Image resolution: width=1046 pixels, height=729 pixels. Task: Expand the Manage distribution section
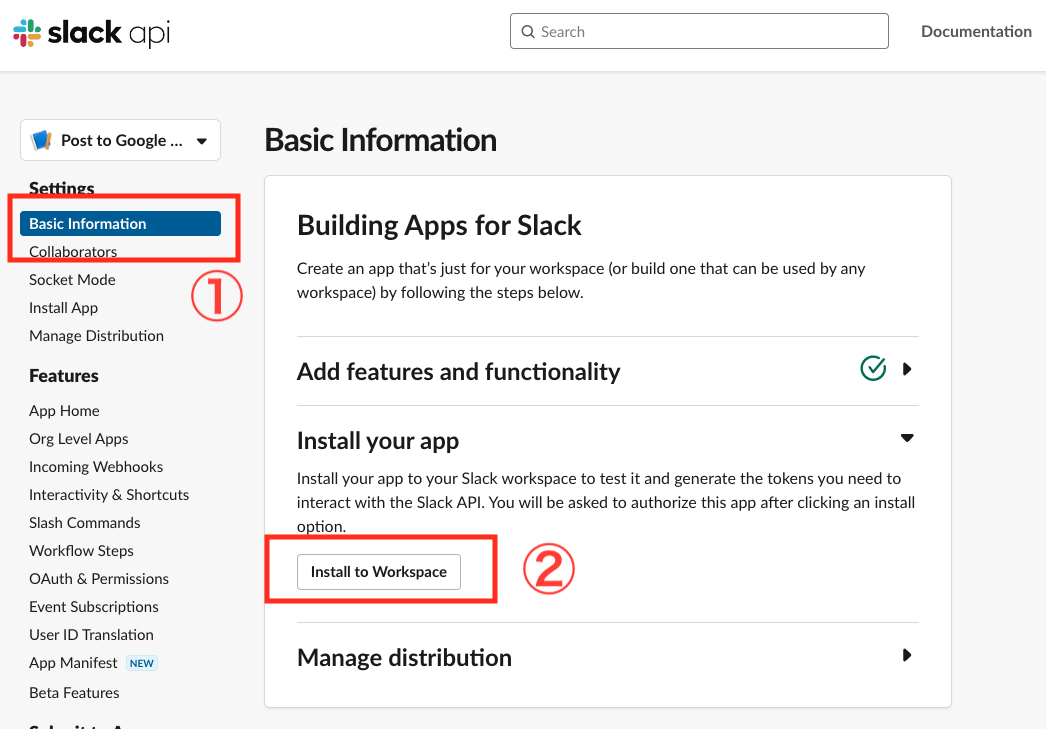[x=906, y=656]
